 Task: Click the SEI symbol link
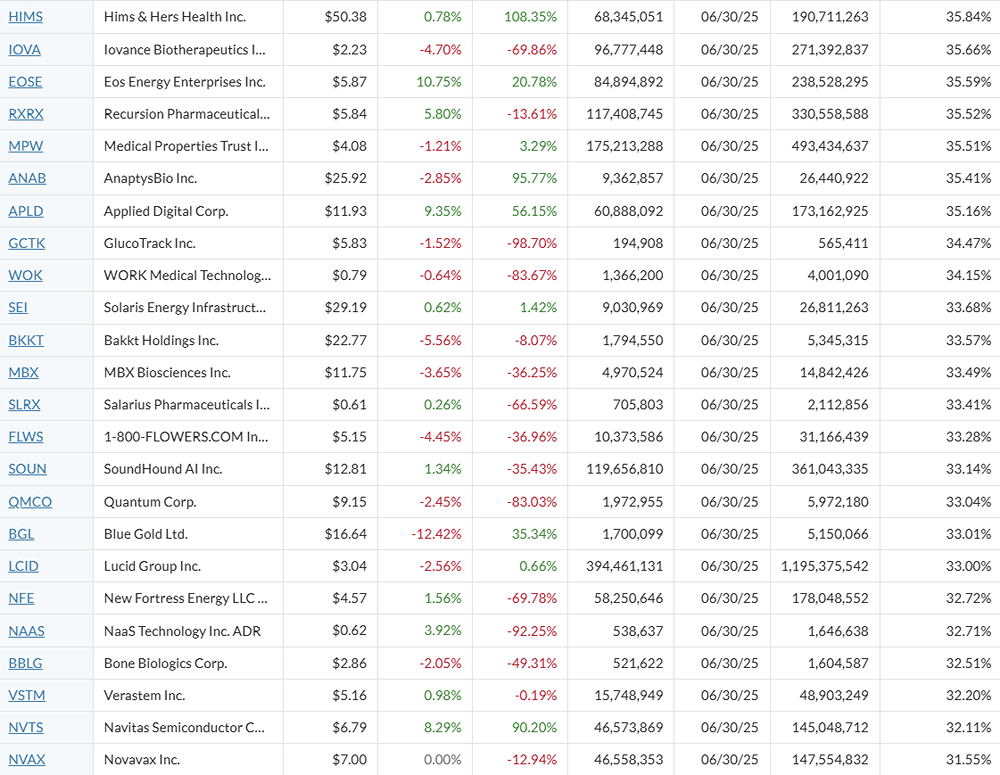[x=18, y=308]
